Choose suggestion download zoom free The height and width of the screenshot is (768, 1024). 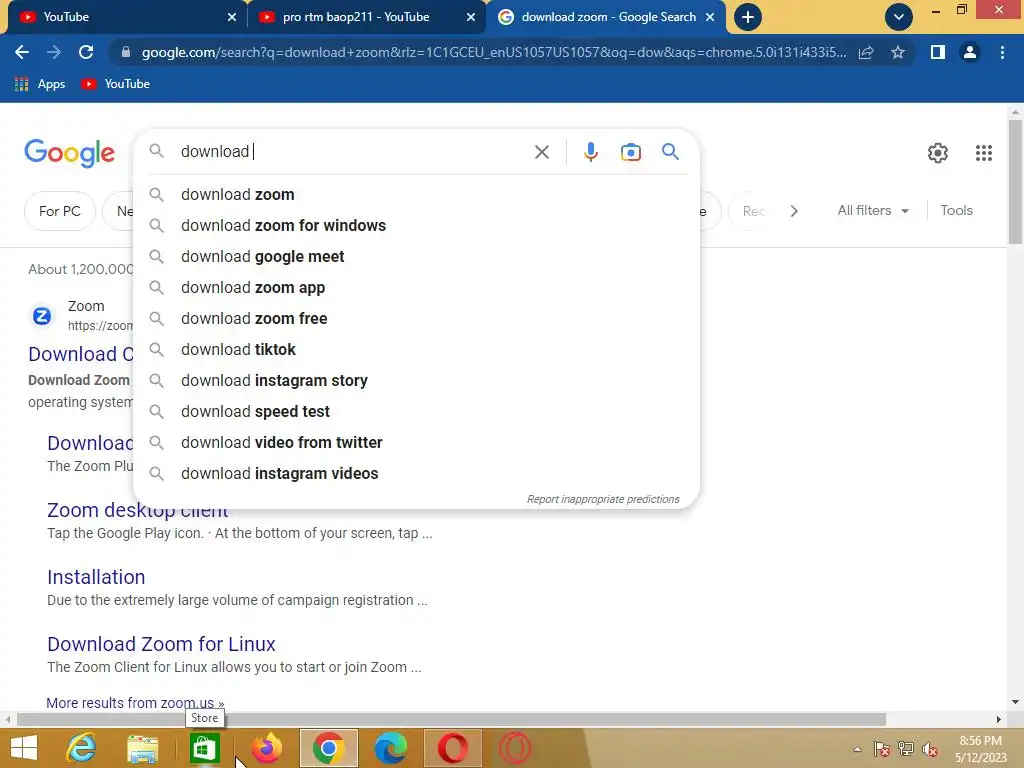click(416, 319)
